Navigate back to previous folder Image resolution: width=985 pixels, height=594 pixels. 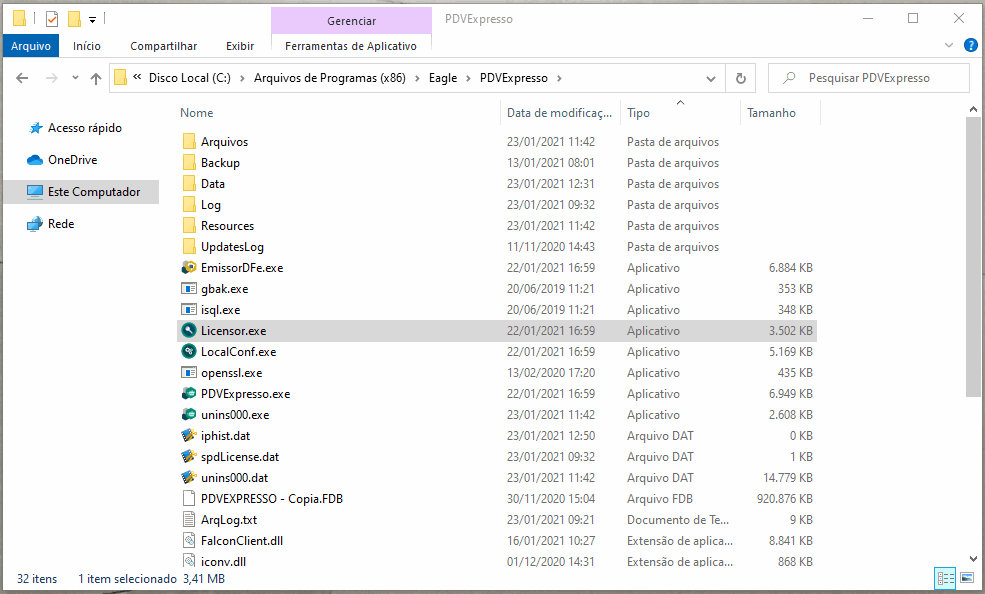pos(22,78)
